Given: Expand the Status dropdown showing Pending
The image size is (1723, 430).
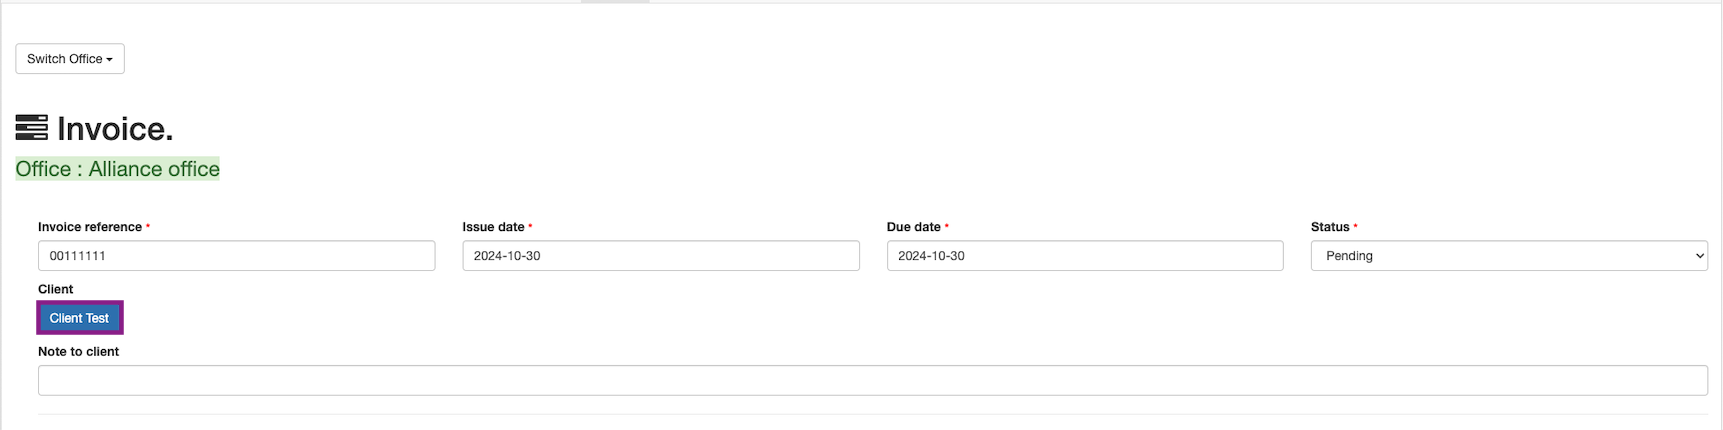Looking at the screenshot, I should click(x=1508, y=256).
